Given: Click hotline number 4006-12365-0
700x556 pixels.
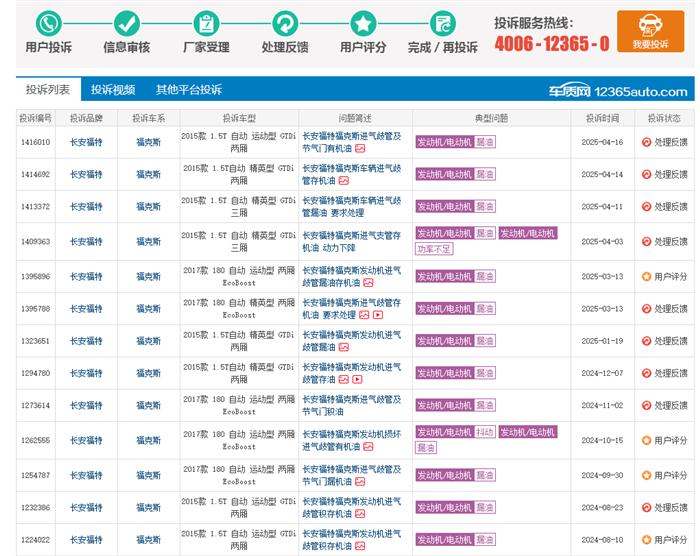Looking at the screenshot, I should [x=552, y=44].
